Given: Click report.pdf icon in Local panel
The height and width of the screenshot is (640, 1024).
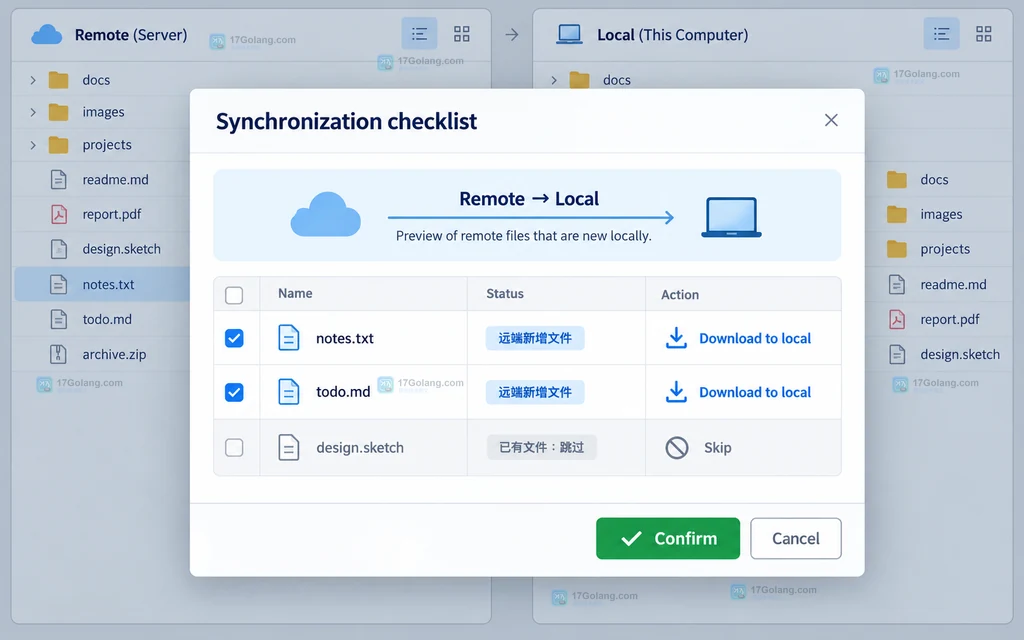Looking at the screenshot, I should (897, 319).
